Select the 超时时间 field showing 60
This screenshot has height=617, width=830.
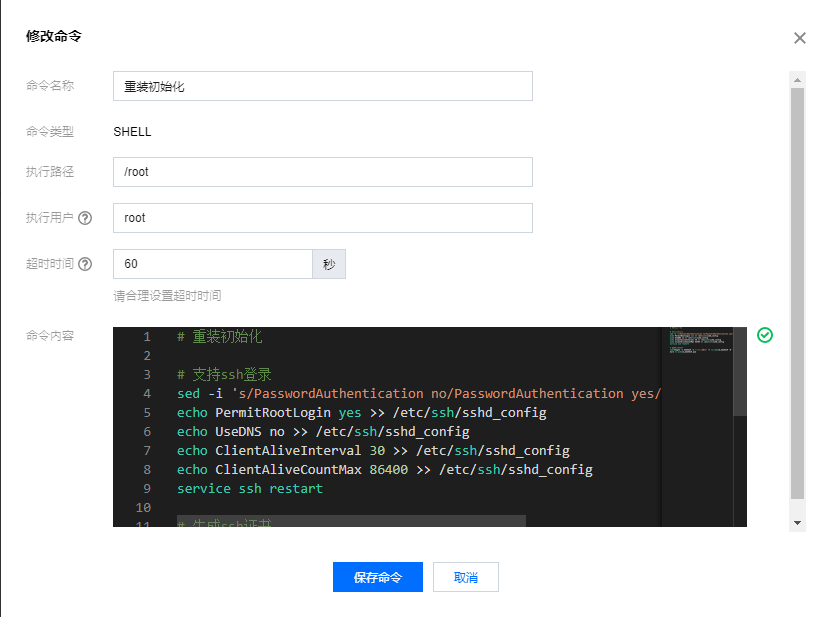[x=213, y=264]
